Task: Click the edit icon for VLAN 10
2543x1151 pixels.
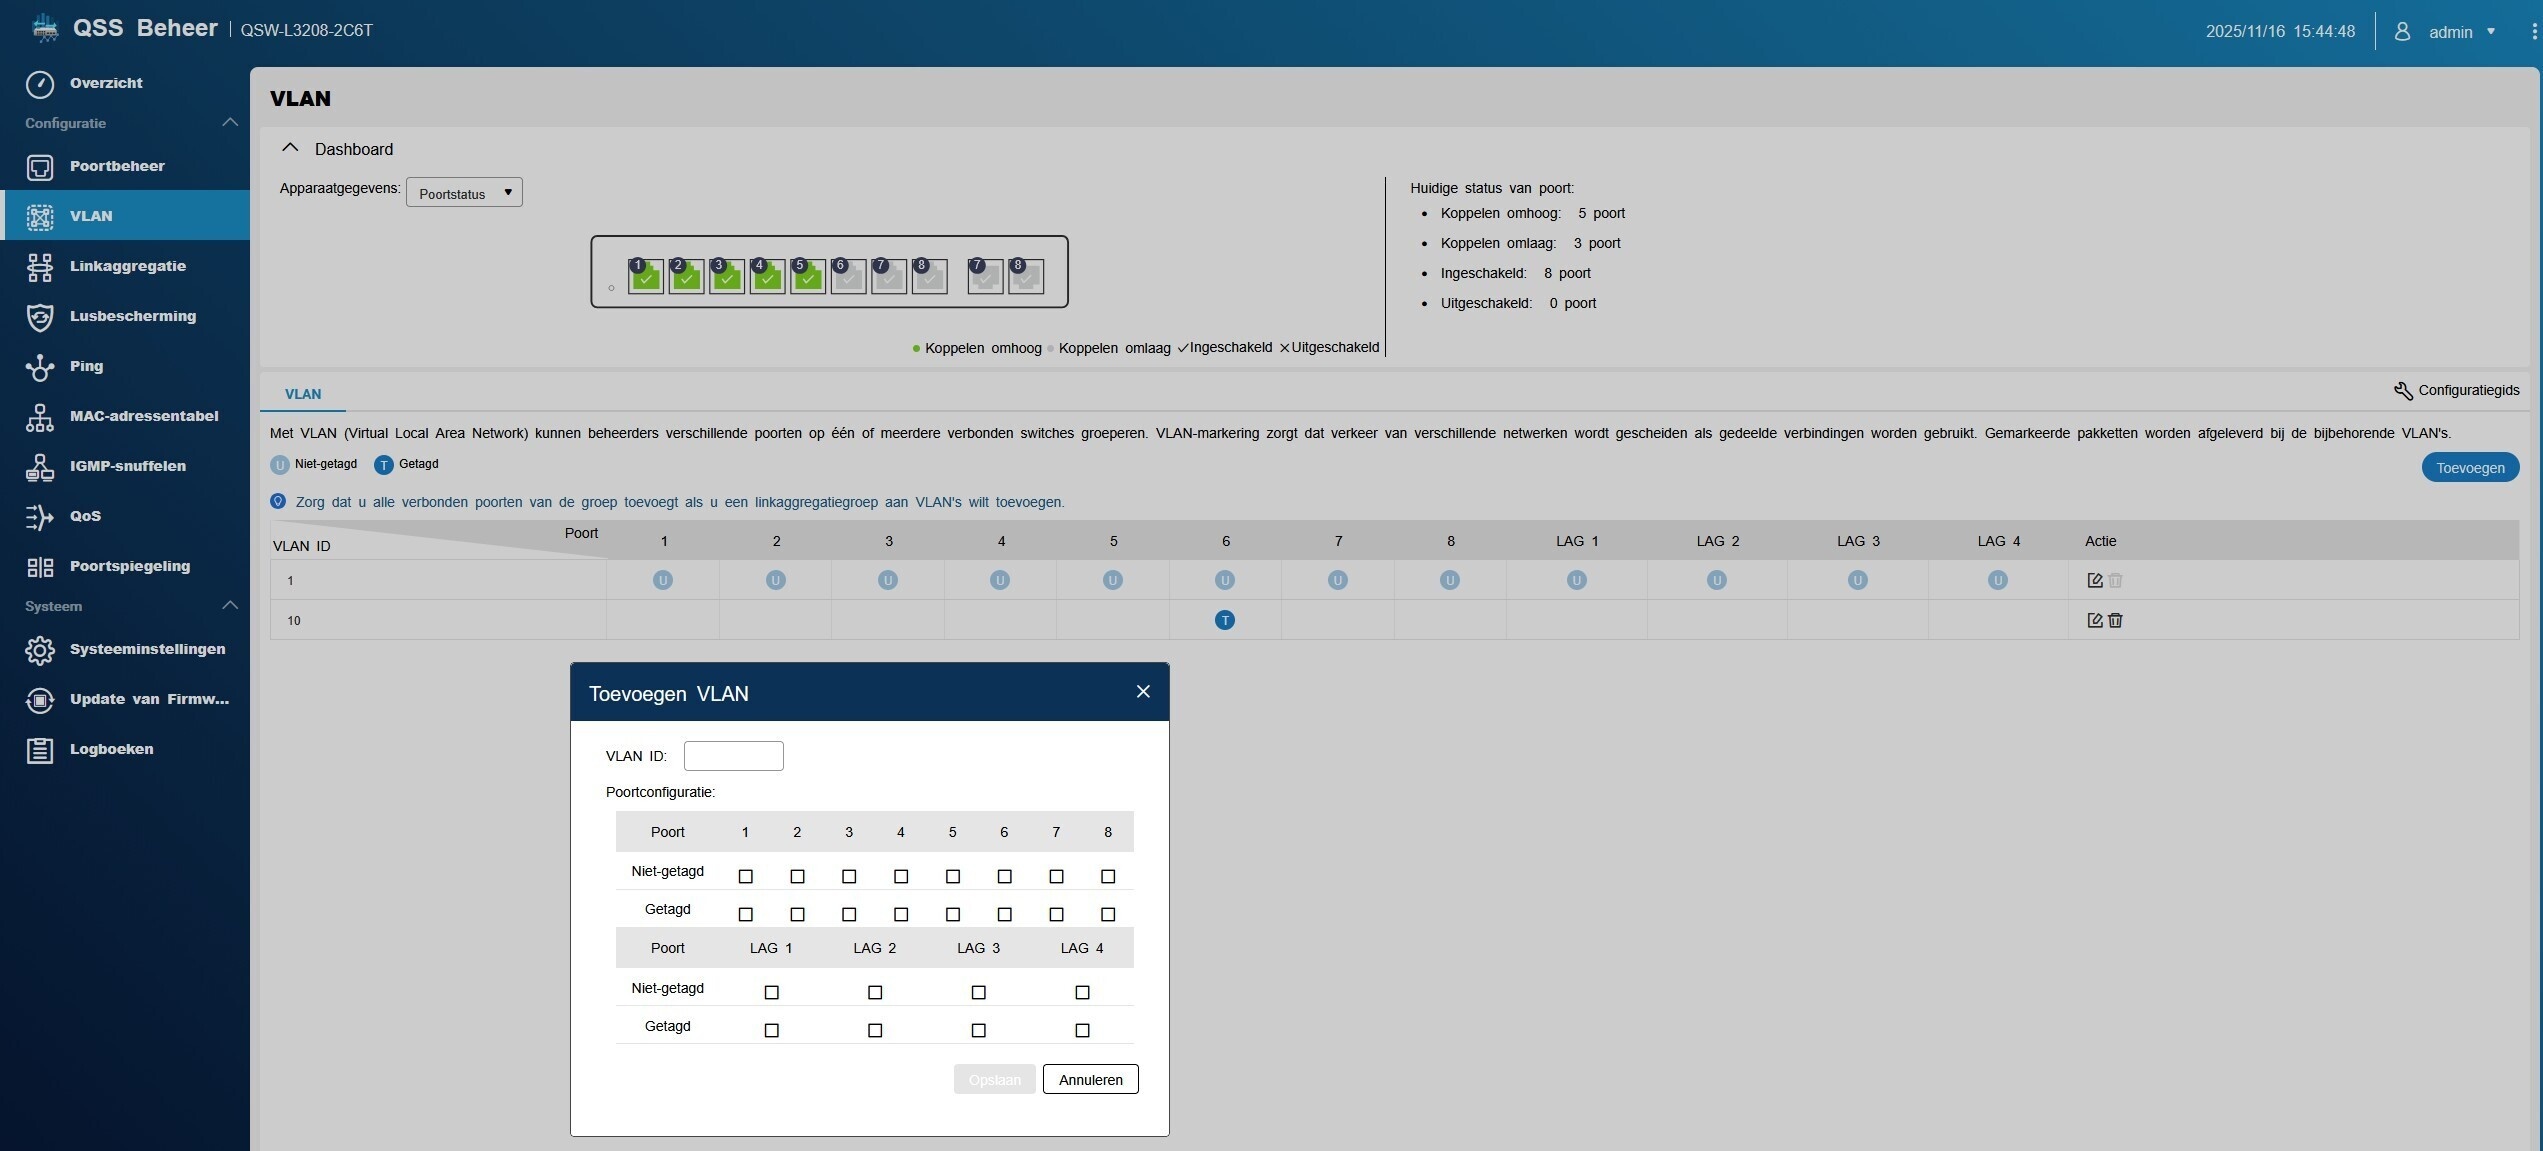Action: point(2094,620)
